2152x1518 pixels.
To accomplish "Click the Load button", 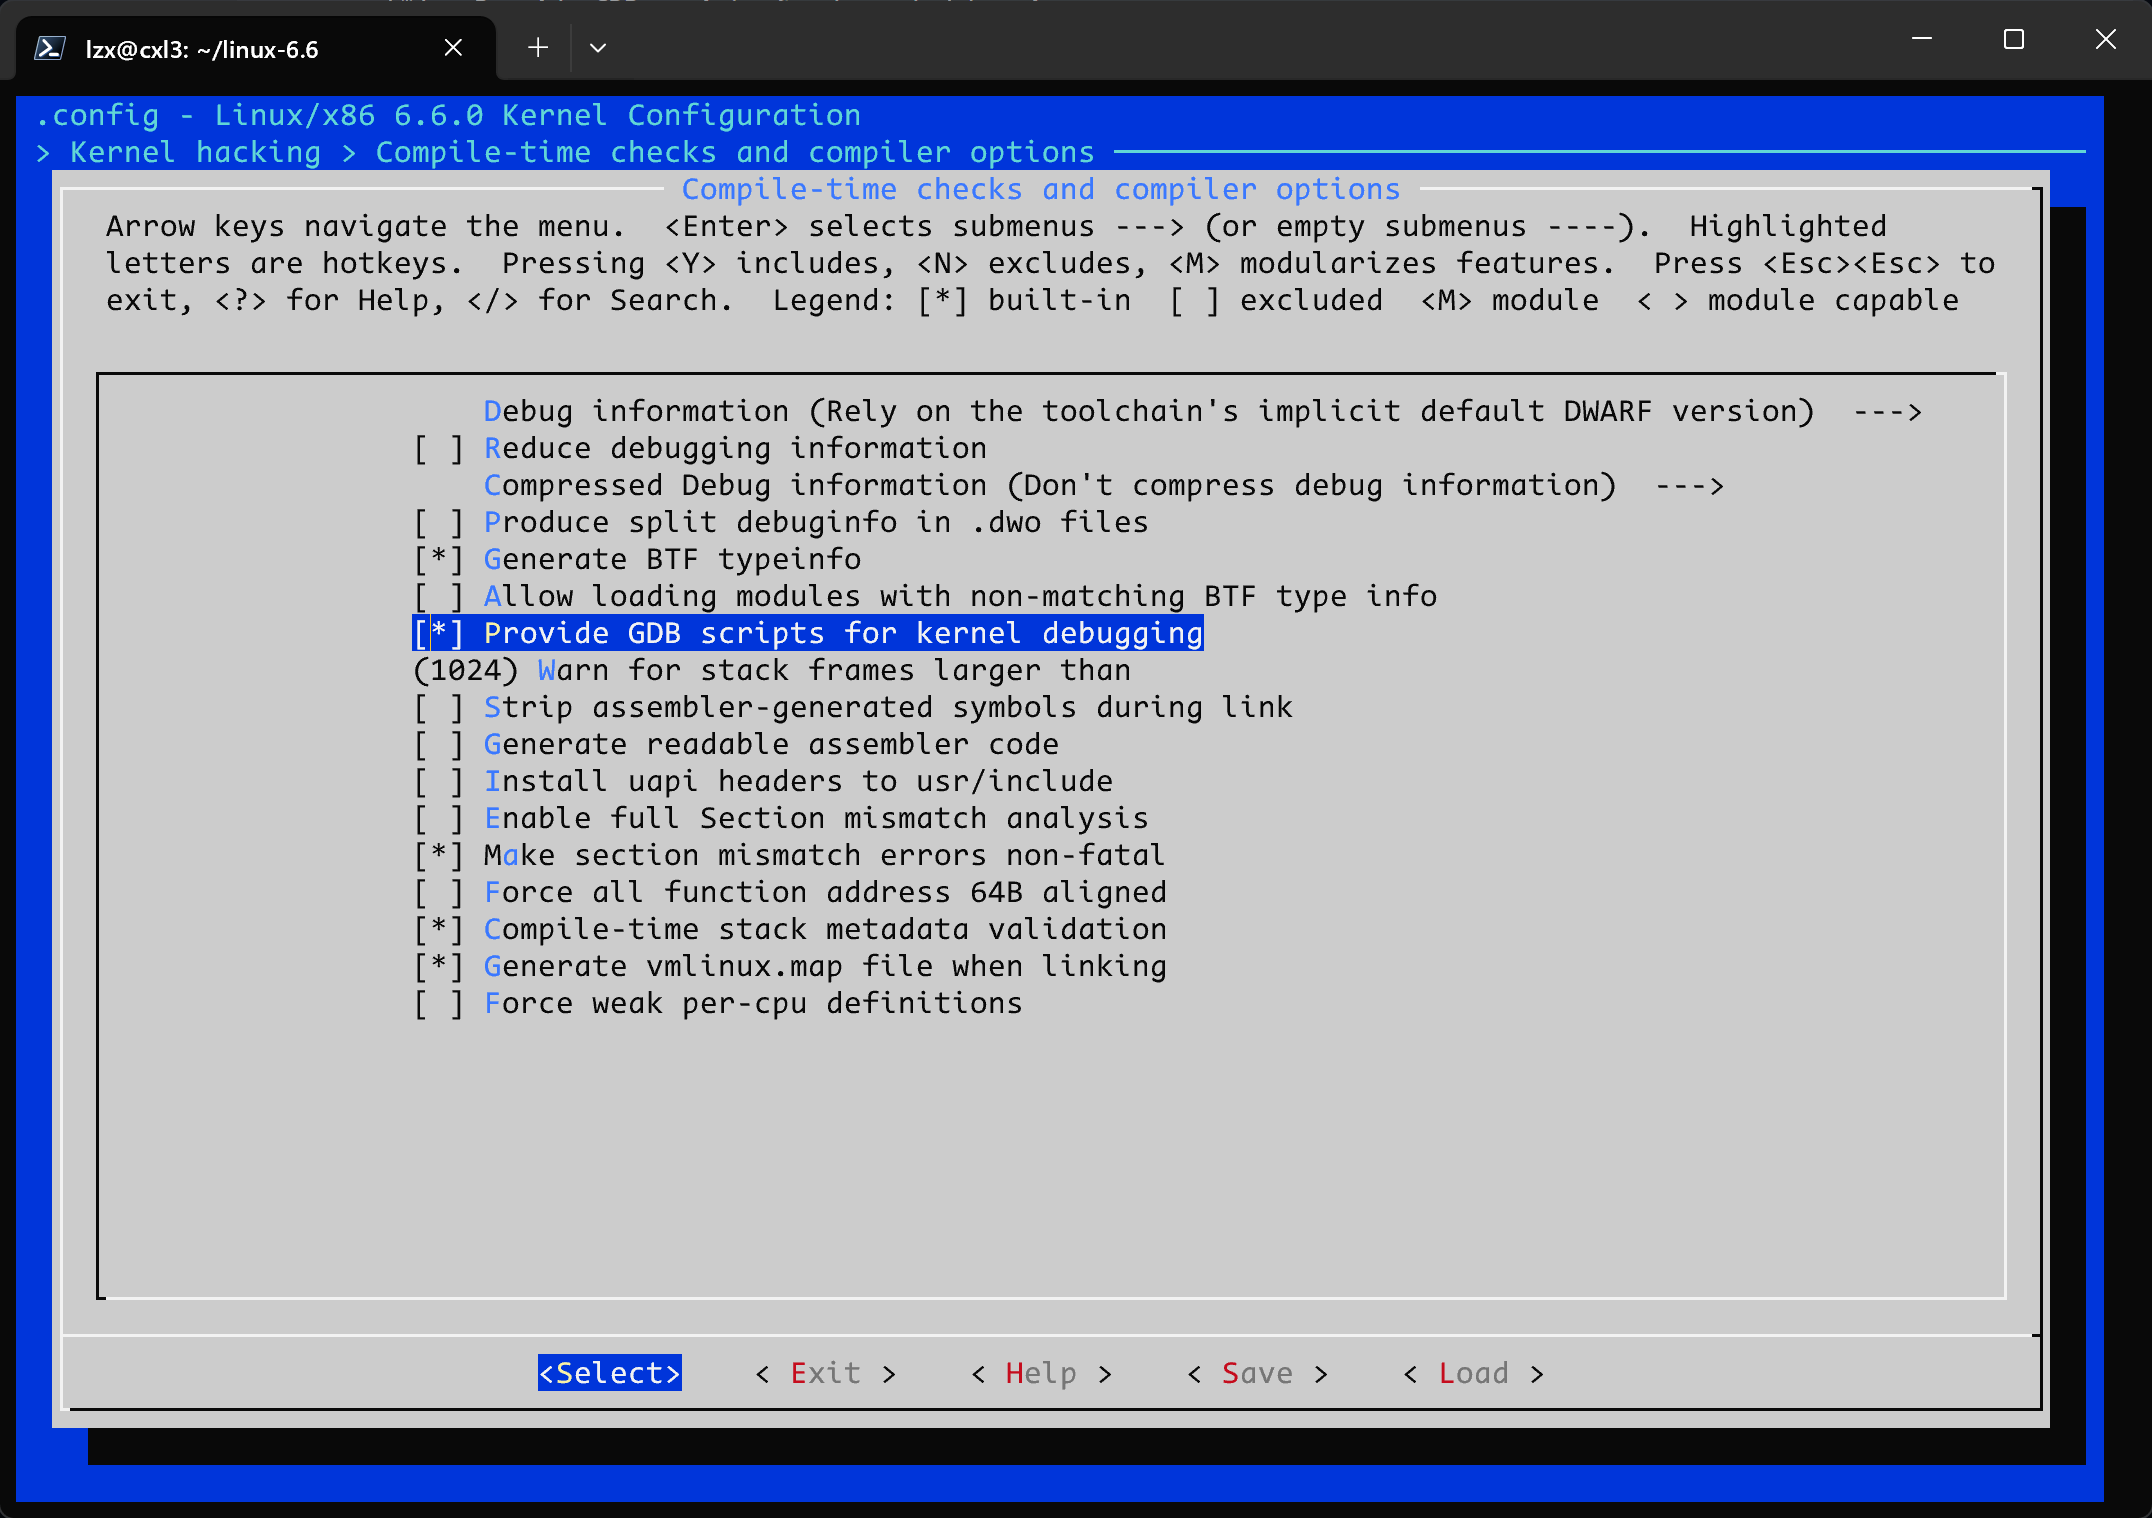I will pos(1473,1373).
